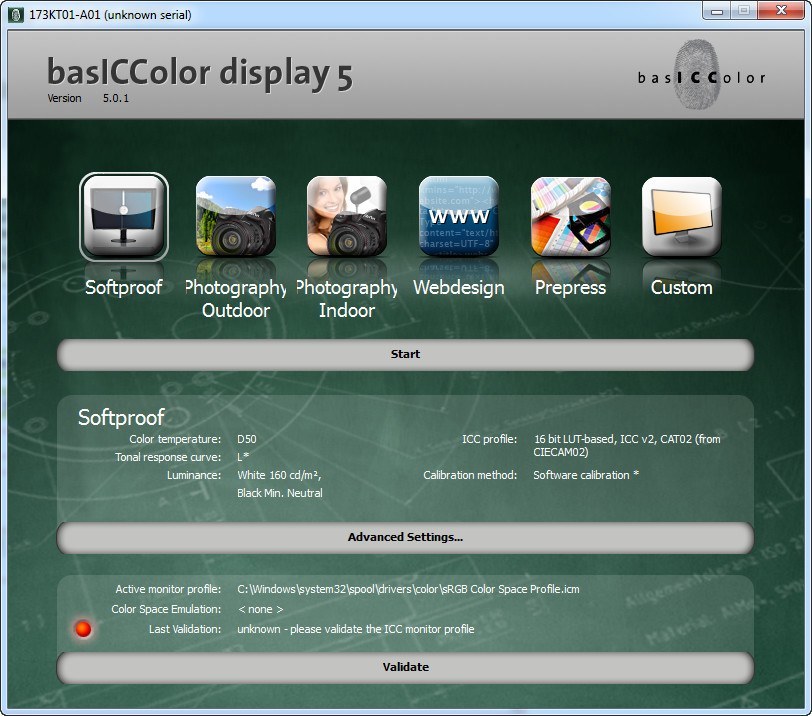Click 'Black Min. Neutral' luminance text
The width and height of the screenshot is (812, 716).
(x=280, y=493)
